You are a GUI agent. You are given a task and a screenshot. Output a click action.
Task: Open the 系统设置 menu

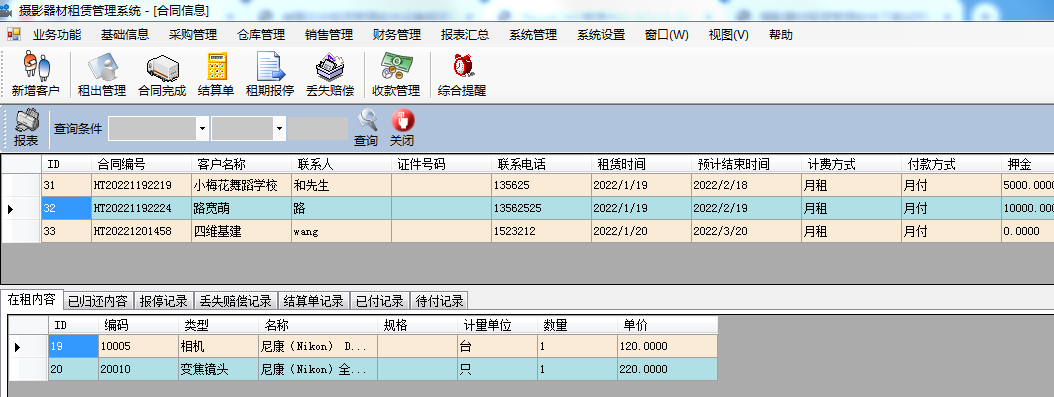pos(601,35)
